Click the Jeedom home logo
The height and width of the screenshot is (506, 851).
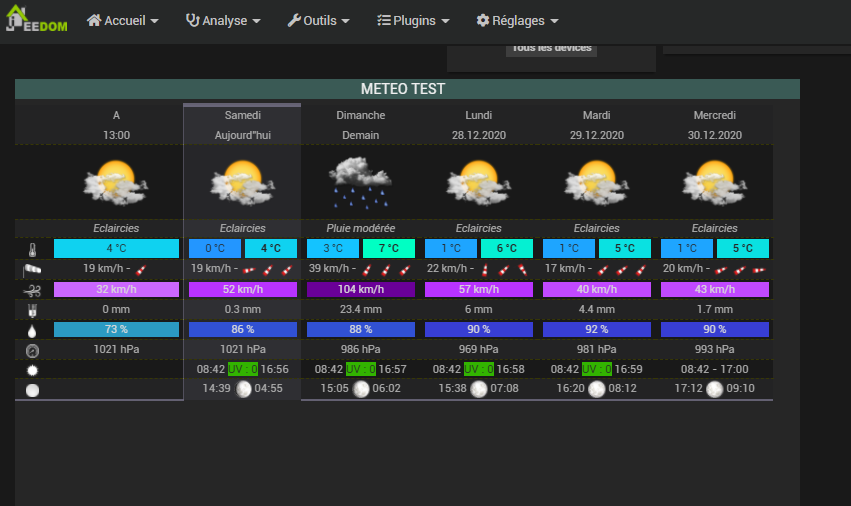click(x=36, y=19)
